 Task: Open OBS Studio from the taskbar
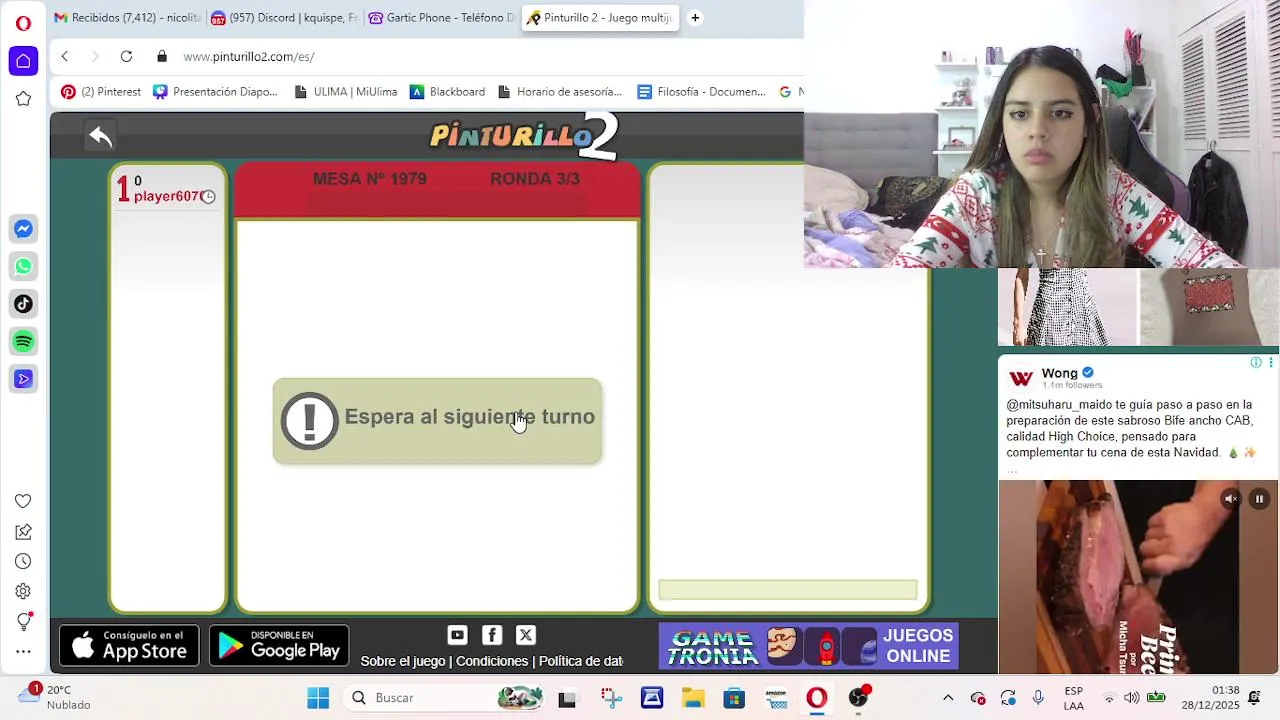pos(859,698)
